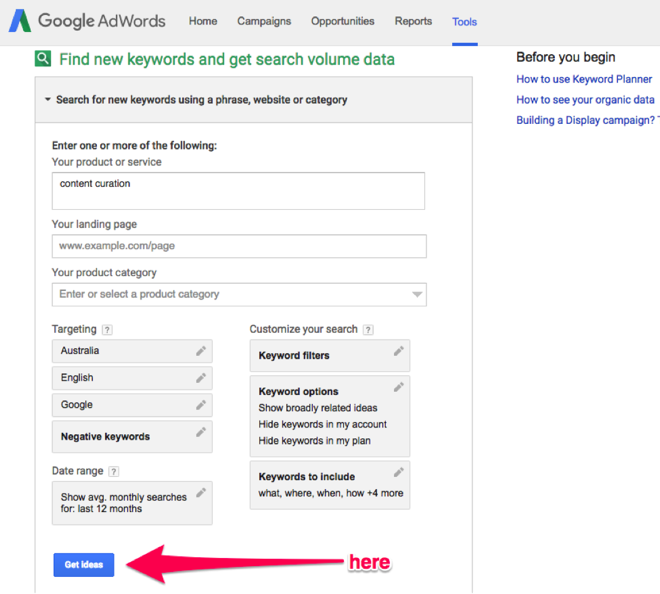This screenshot has width=660, height=594.
Task: Click the Negative keywords label
Action: 105,437
